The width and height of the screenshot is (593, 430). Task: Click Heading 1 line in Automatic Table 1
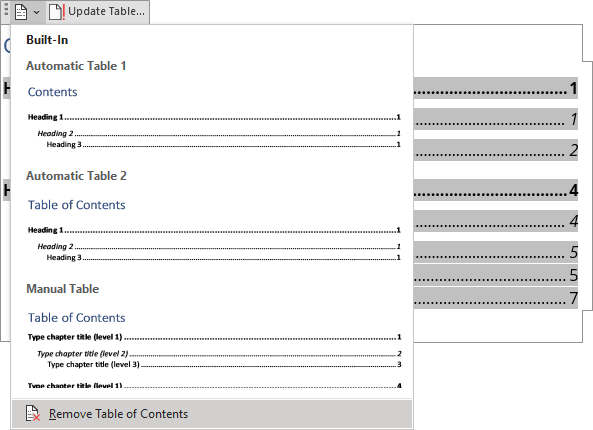pos(214,117)
